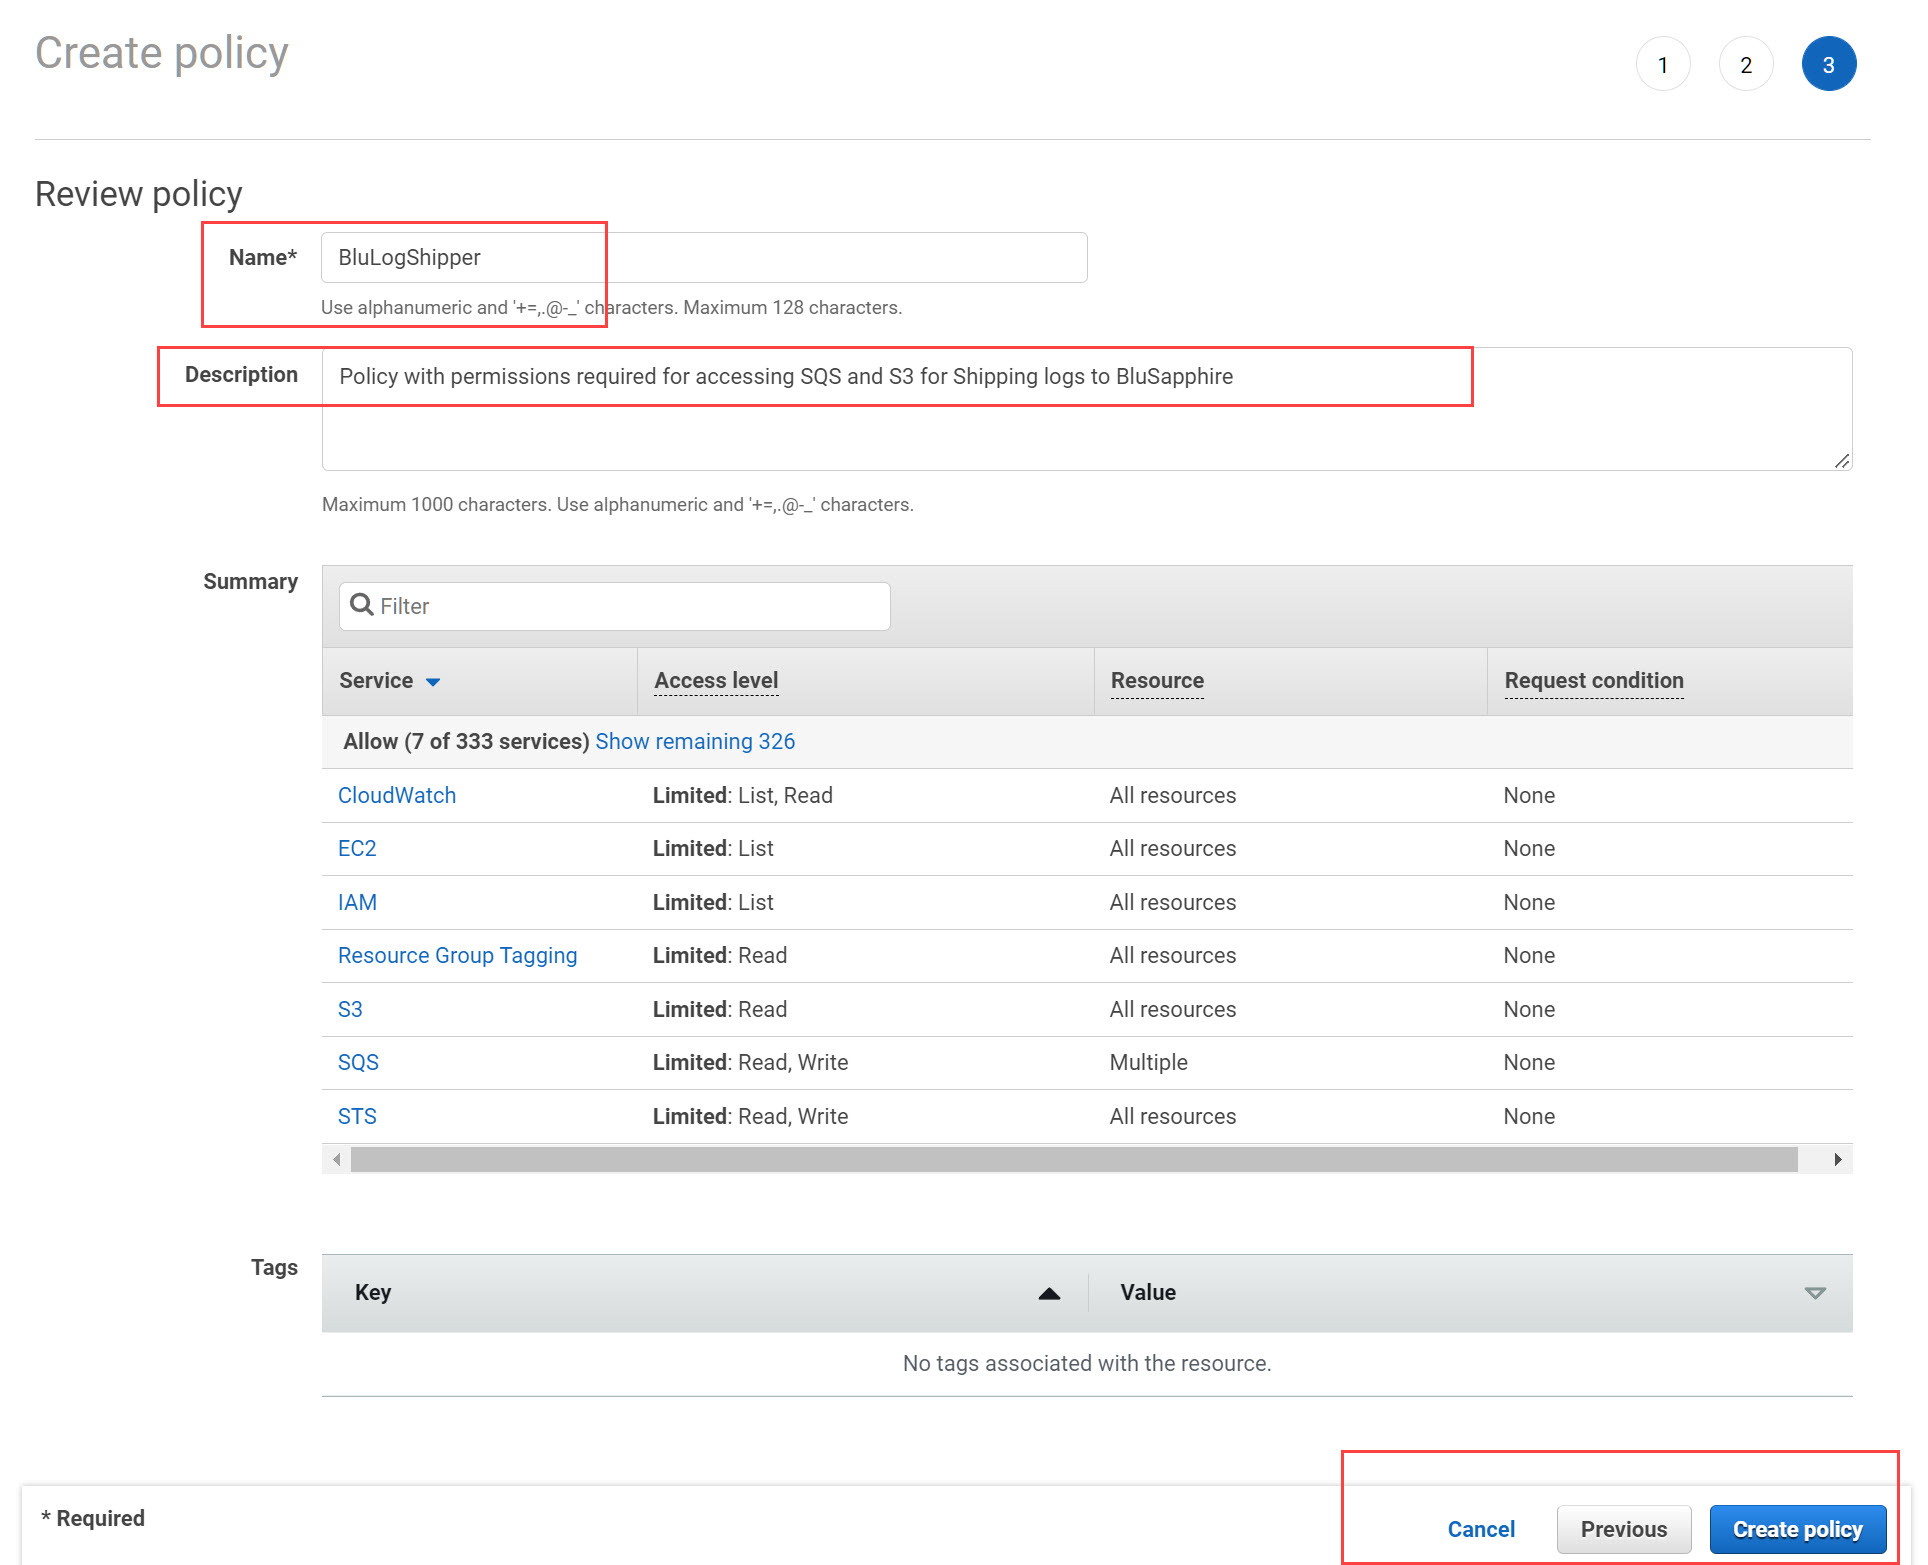Image resolution: width=1928 pixels, height=1565 pixels.
Task: Open Show remaining 326 services link
Action: 695,741
